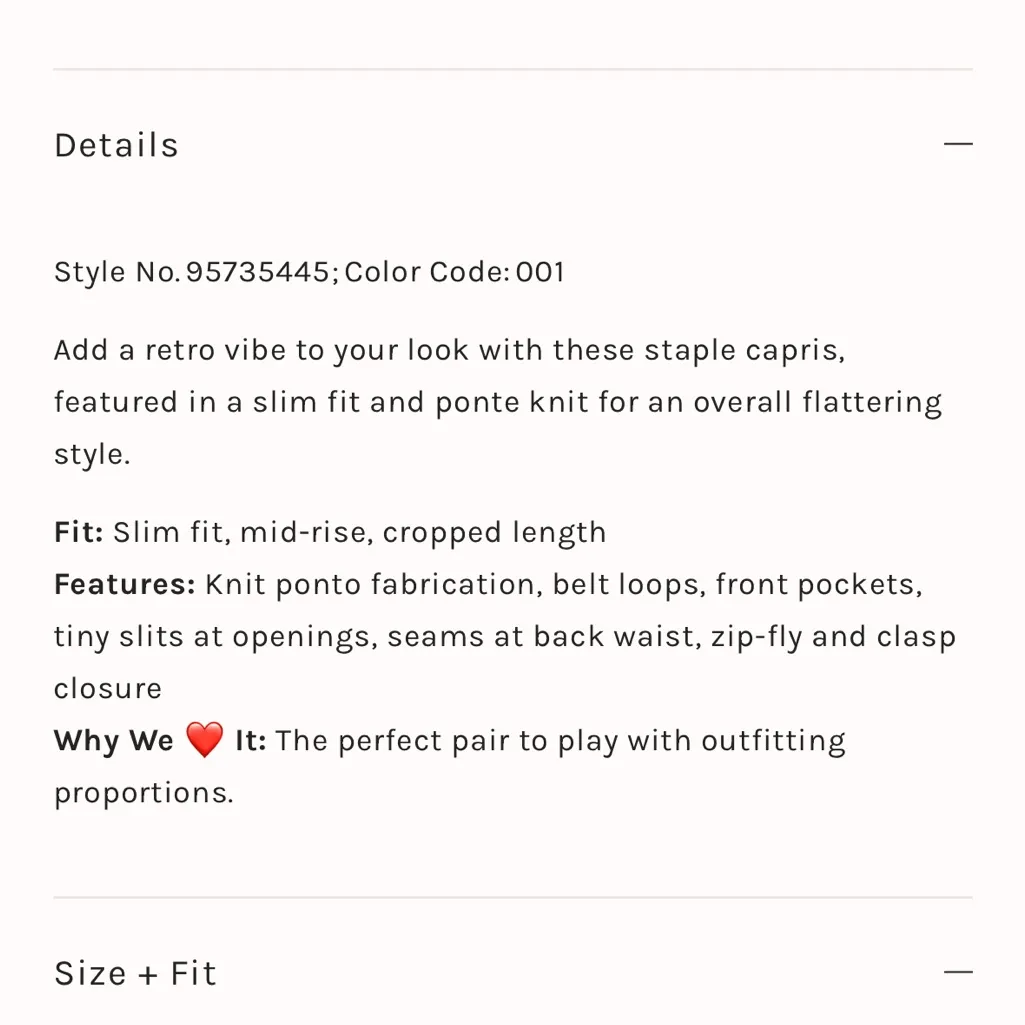Click the red heart emoji
1025x1025 pixels.
click(204, 741)
